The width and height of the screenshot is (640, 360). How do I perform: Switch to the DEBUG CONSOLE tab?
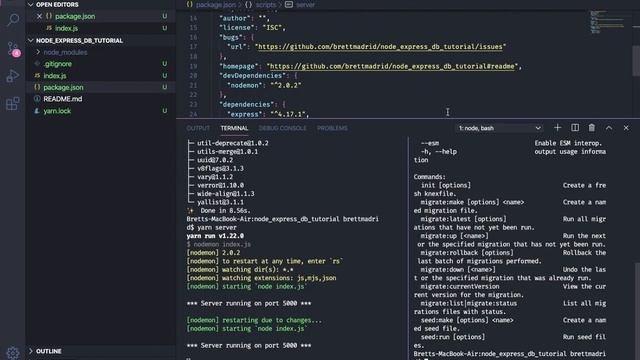pyautogui.click(x=282, y=128)
